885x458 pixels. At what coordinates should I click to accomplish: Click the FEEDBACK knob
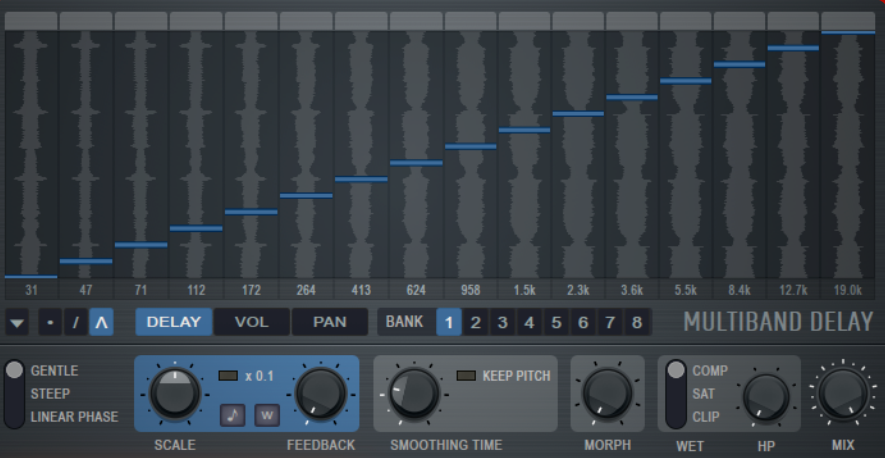coord(319,394)
